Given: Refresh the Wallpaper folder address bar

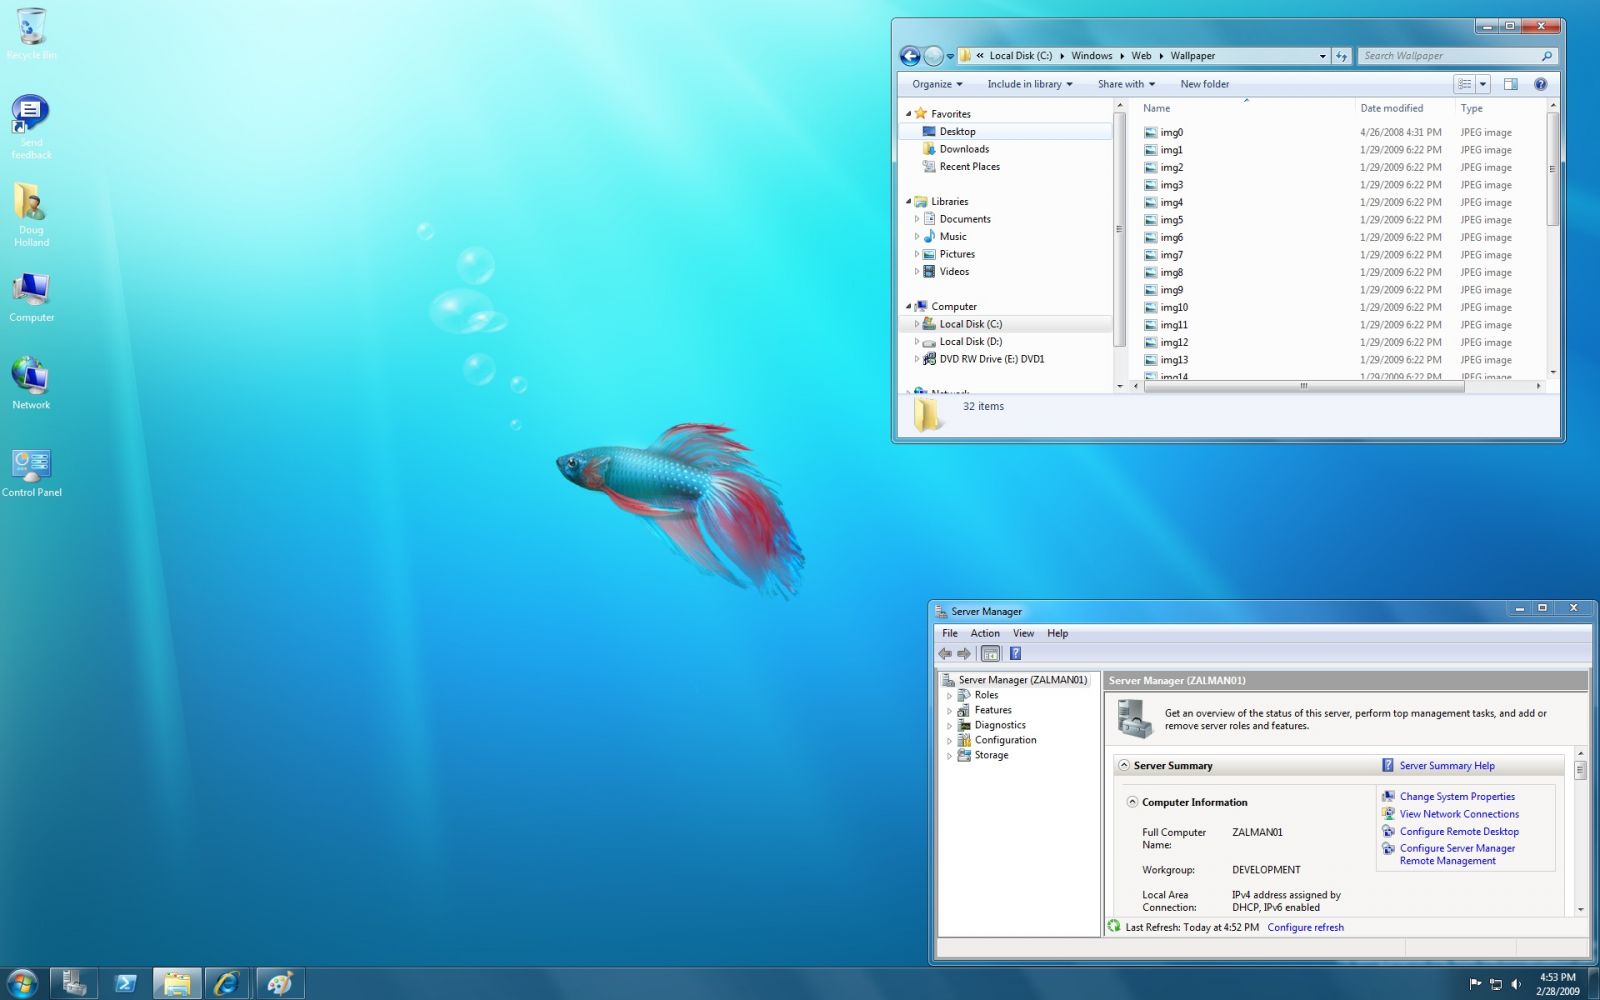Looking at the screenshot, I should [x=1342, y=56].
